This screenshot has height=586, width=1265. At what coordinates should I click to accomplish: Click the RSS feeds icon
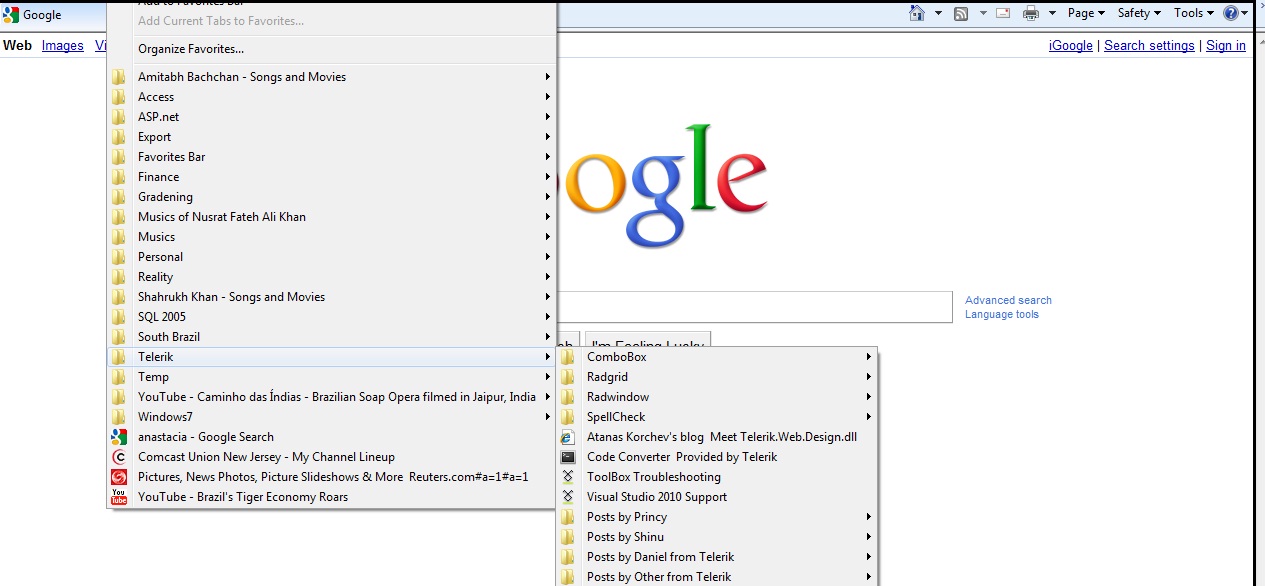click(961, 13)
